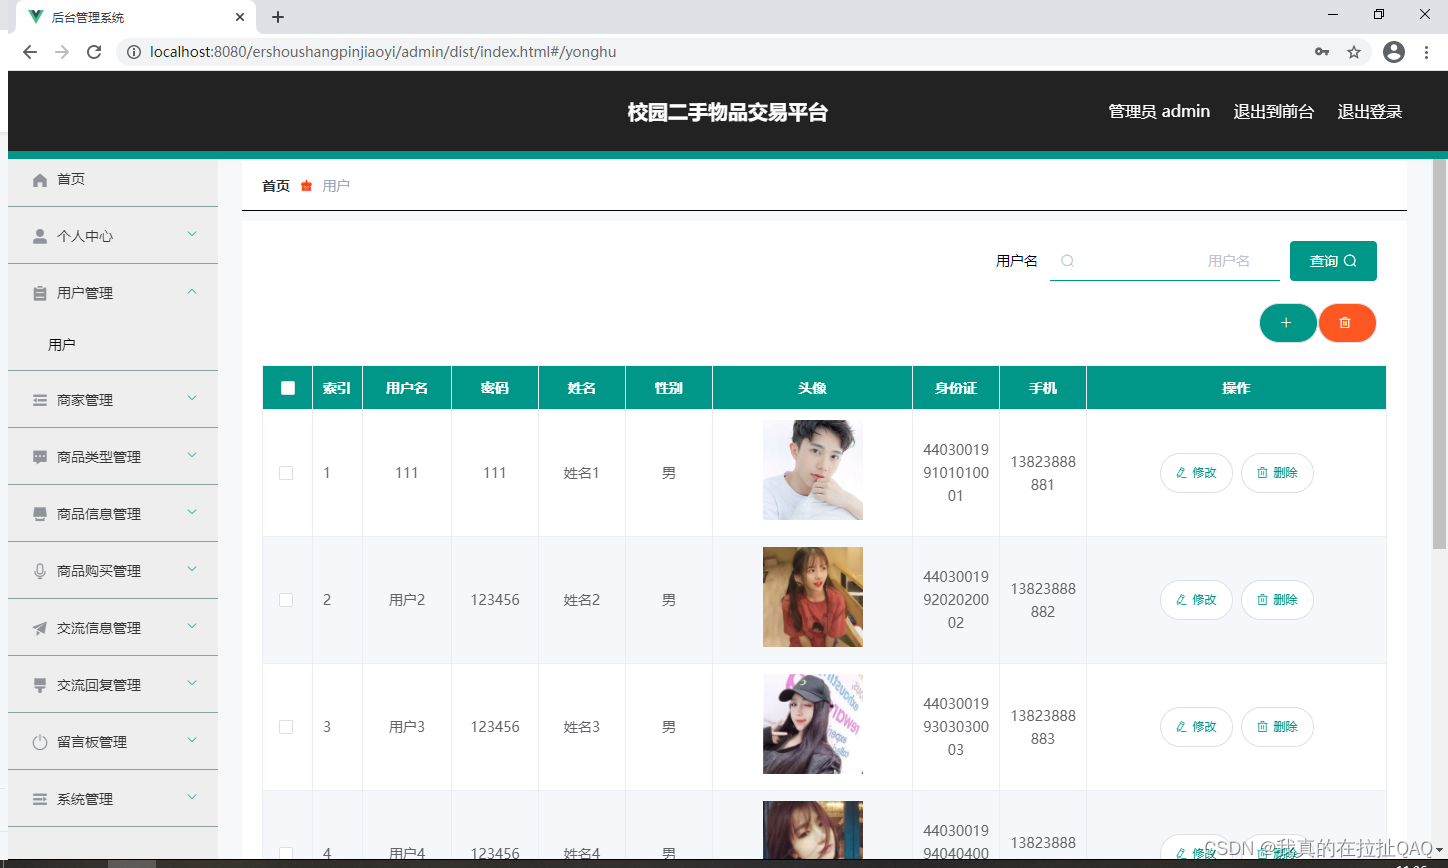Viewport: 1448px width, 868px height.
Task: Click the list icon next to 商家管理
Action: coord(40,400)
